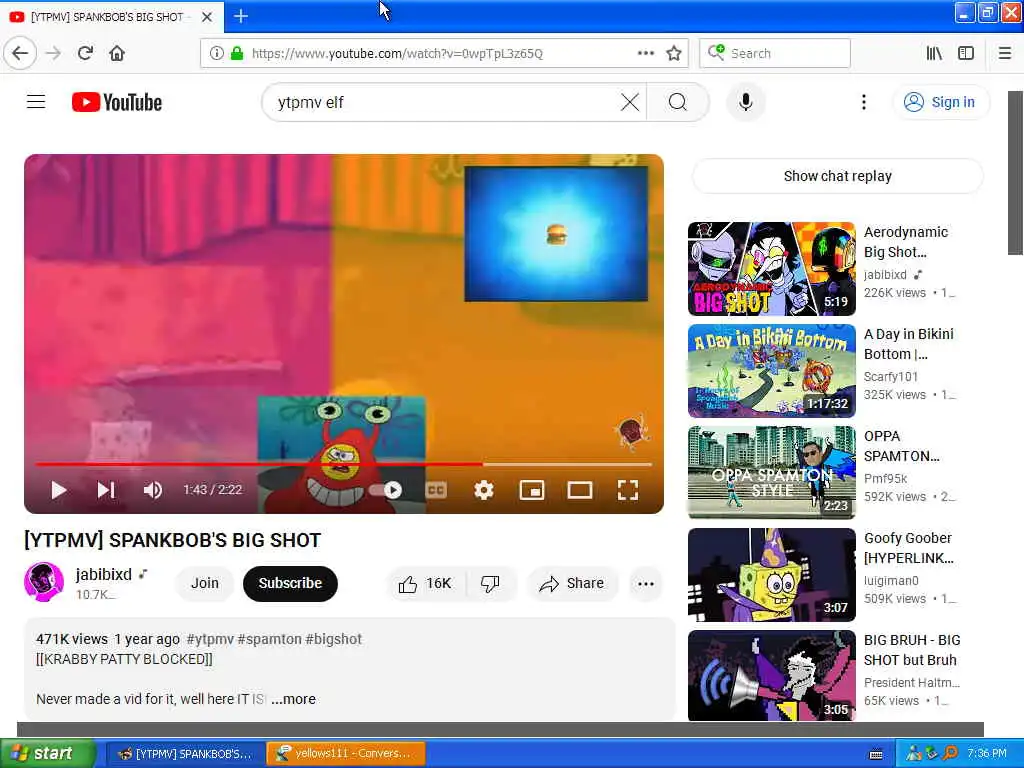Image resolution: width=1024 pixels, height=768 pixels.
Task: Go to the YouTube home logo
Action: pyautogui.click(x=117, y=102)
